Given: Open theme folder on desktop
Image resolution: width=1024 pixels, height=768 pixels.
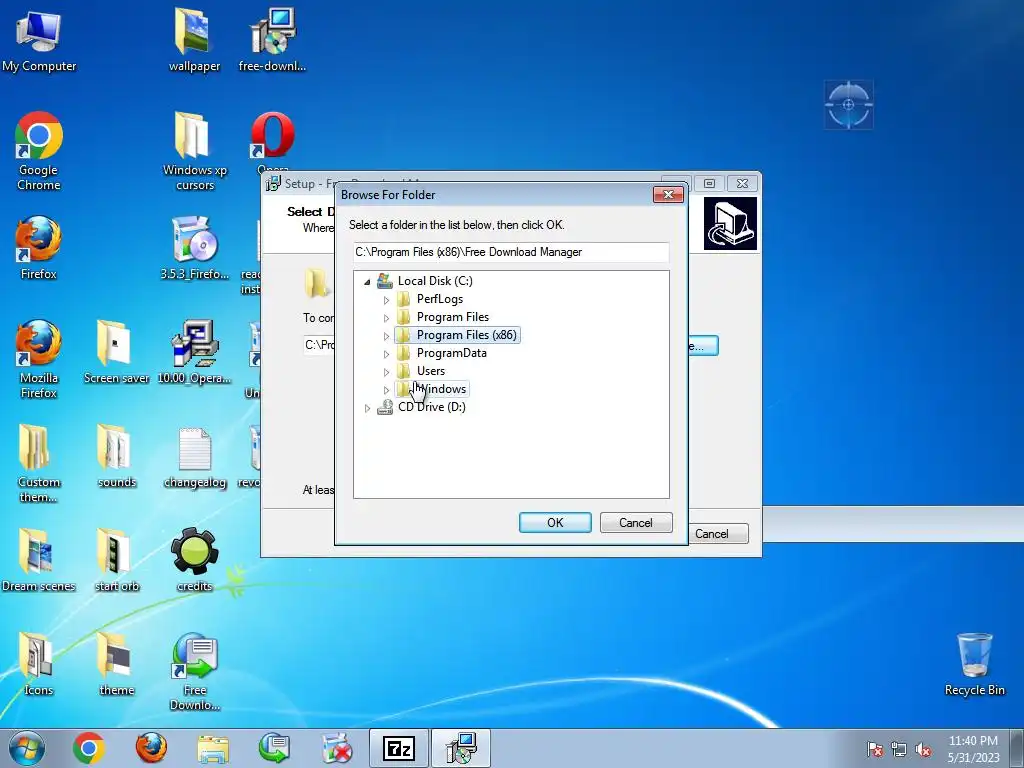Looking at the screenshot, I should 116,664.
